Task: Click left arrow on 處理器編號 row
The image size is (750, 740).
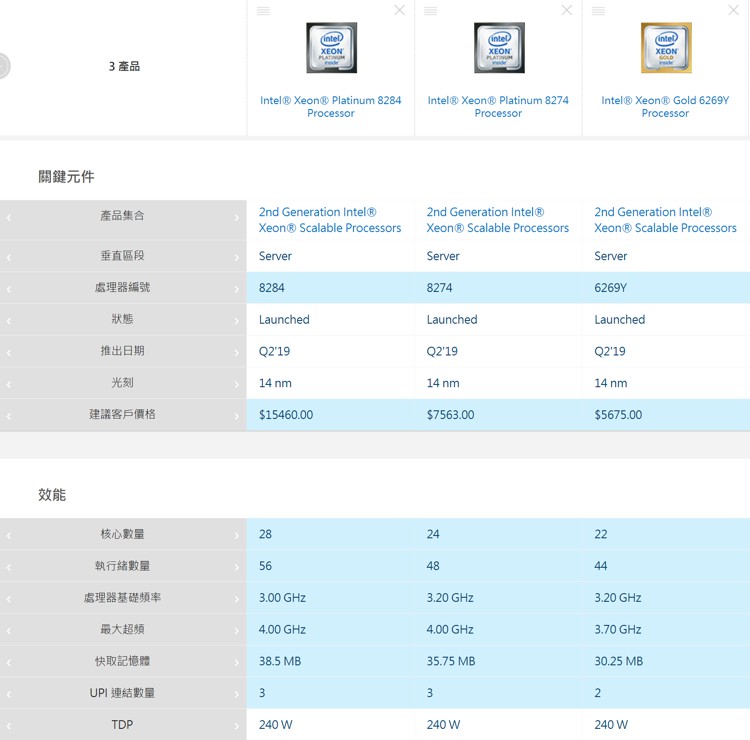Action: (x=9, y=289)
